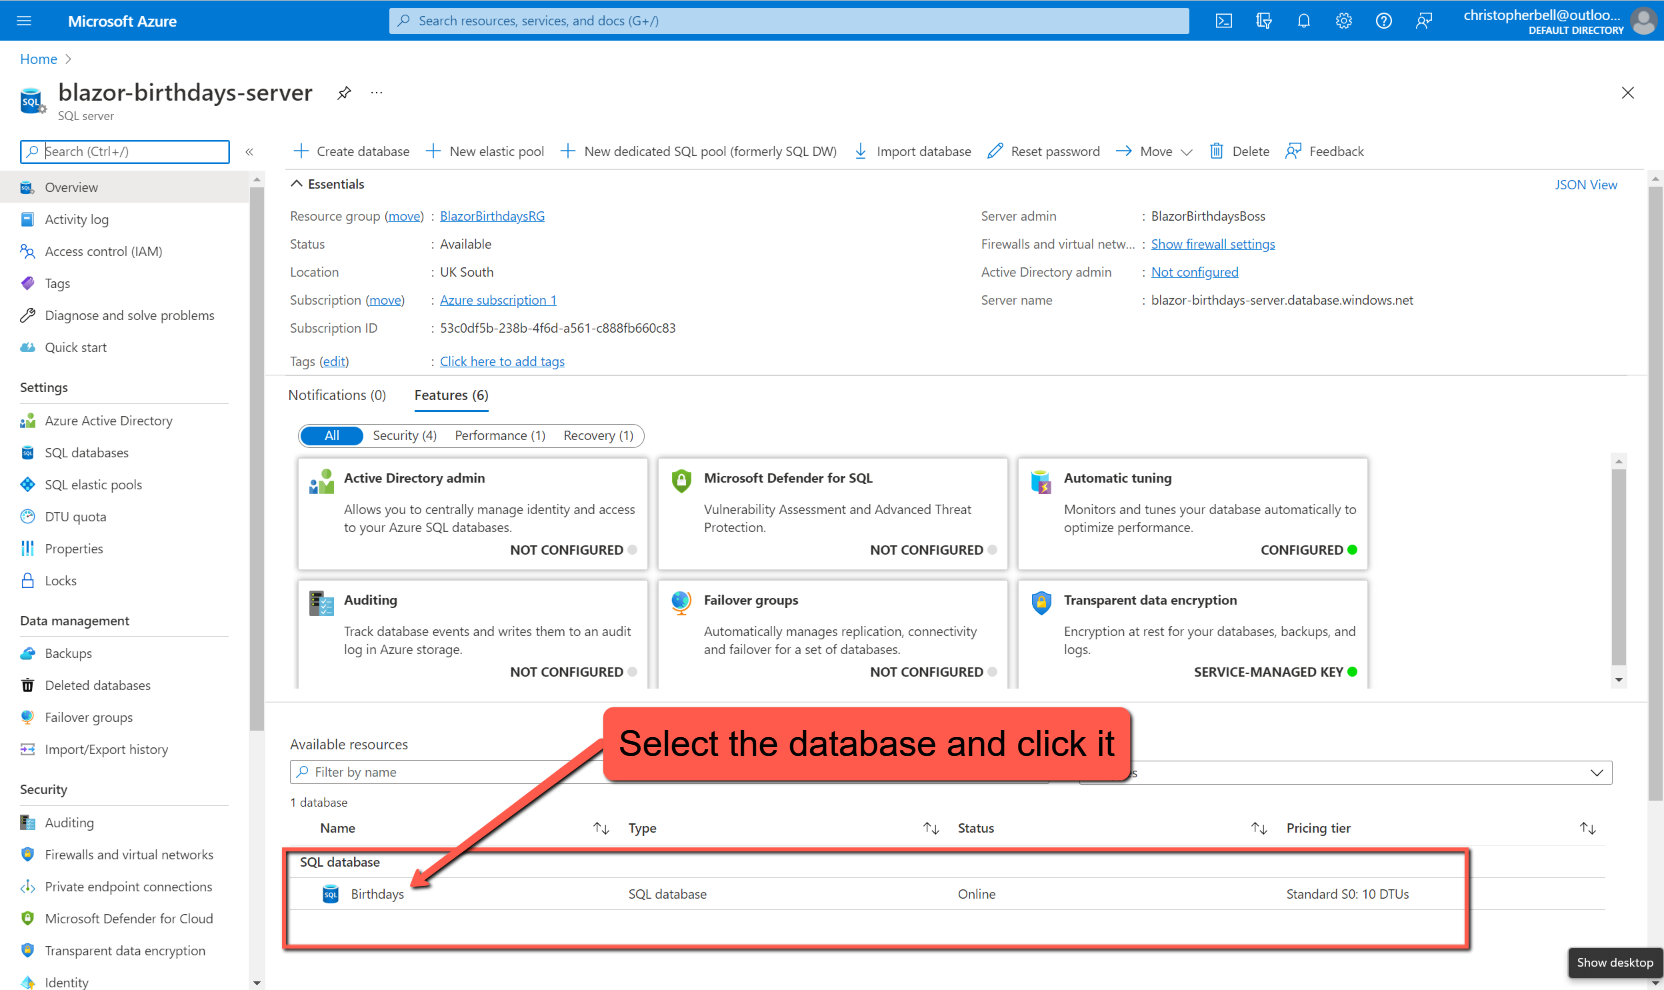1664x990 pixels.
Task: Switch to the Notifications (0) tab
Action: [x=337, y=395]
